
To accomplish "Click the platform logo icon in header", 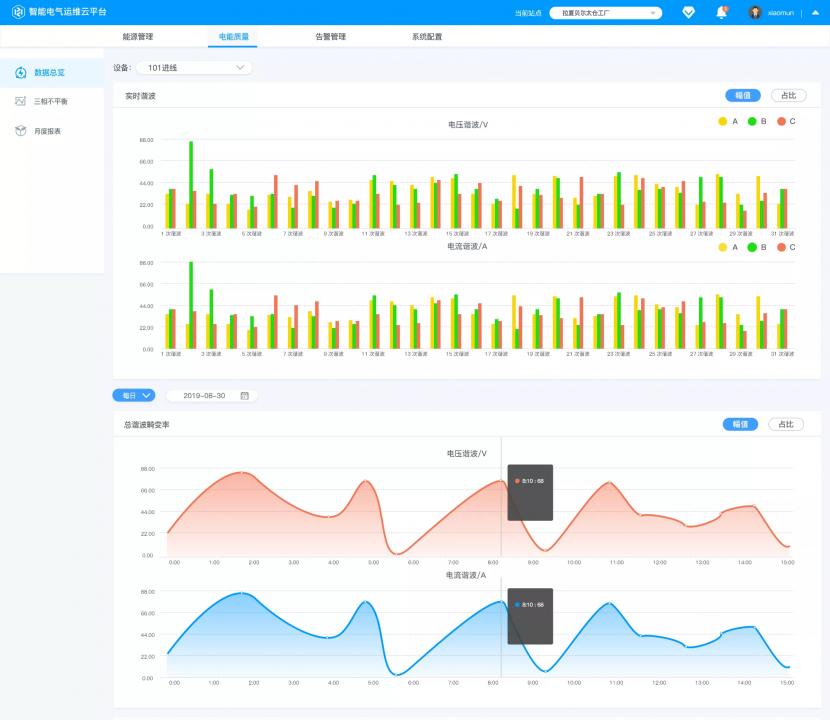I will (x=17, y=12).
